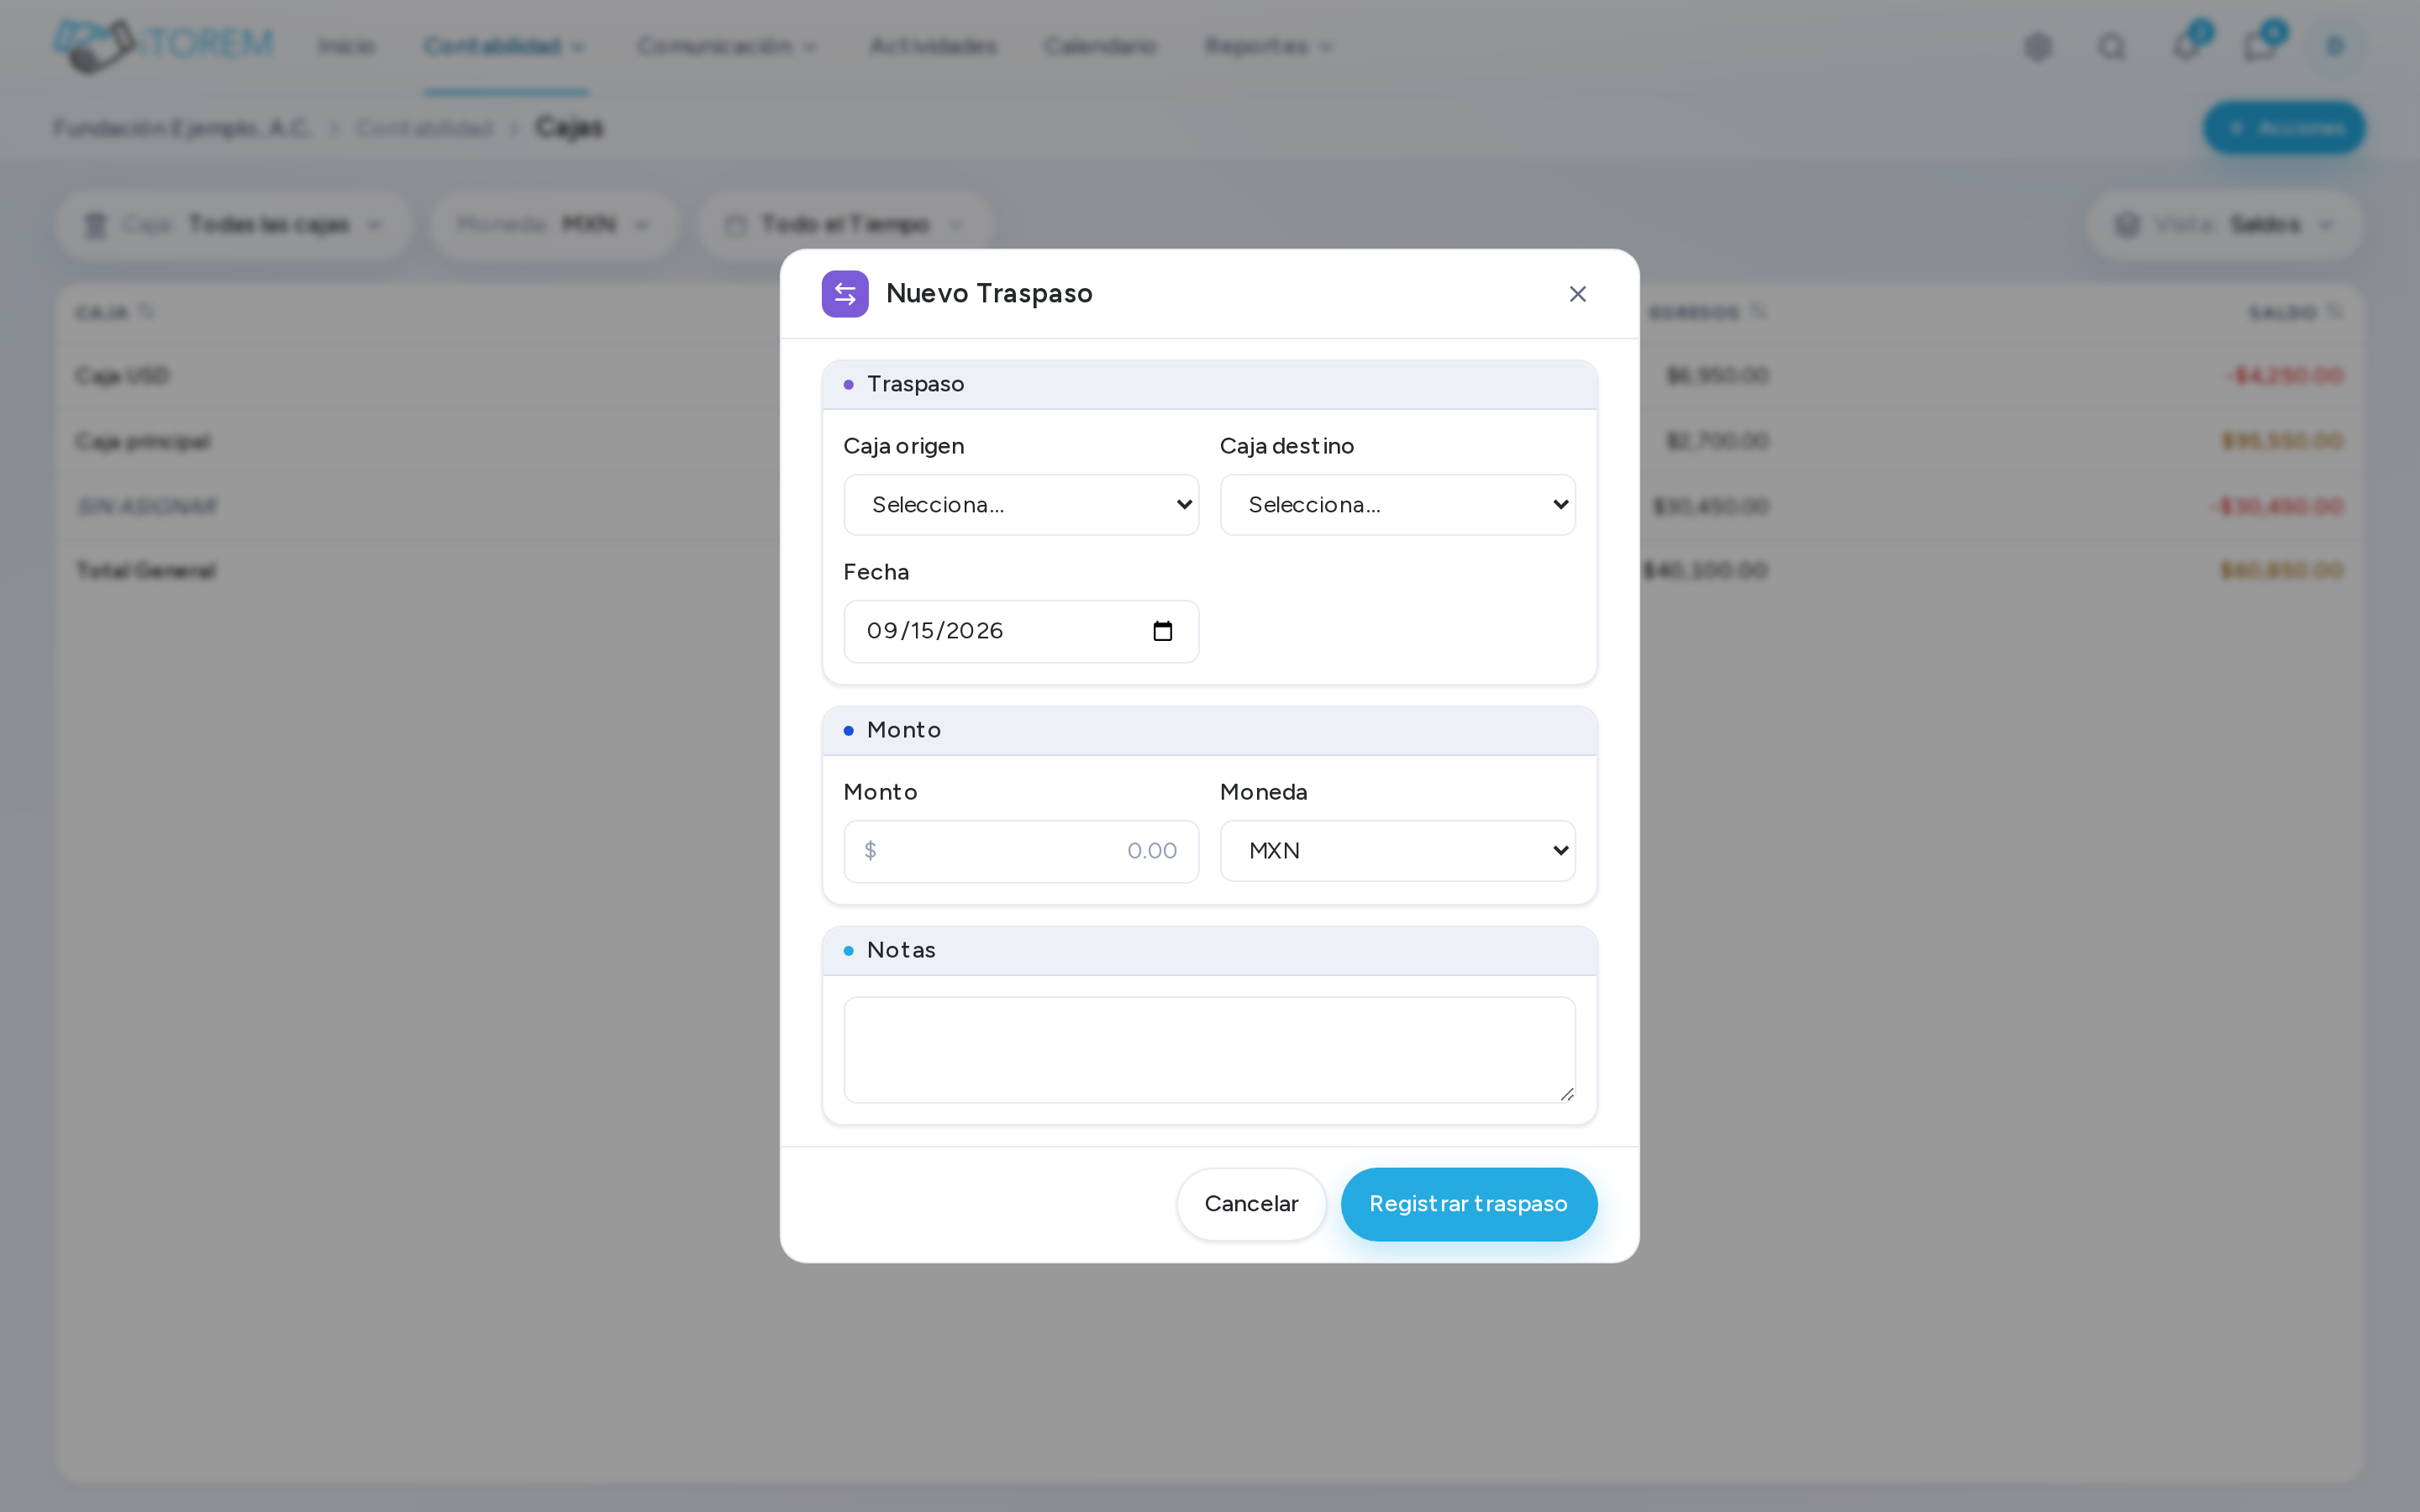Click the Caja USD saldo value
Viewport: 2420px width, 1512px height.
point(2285,376)
